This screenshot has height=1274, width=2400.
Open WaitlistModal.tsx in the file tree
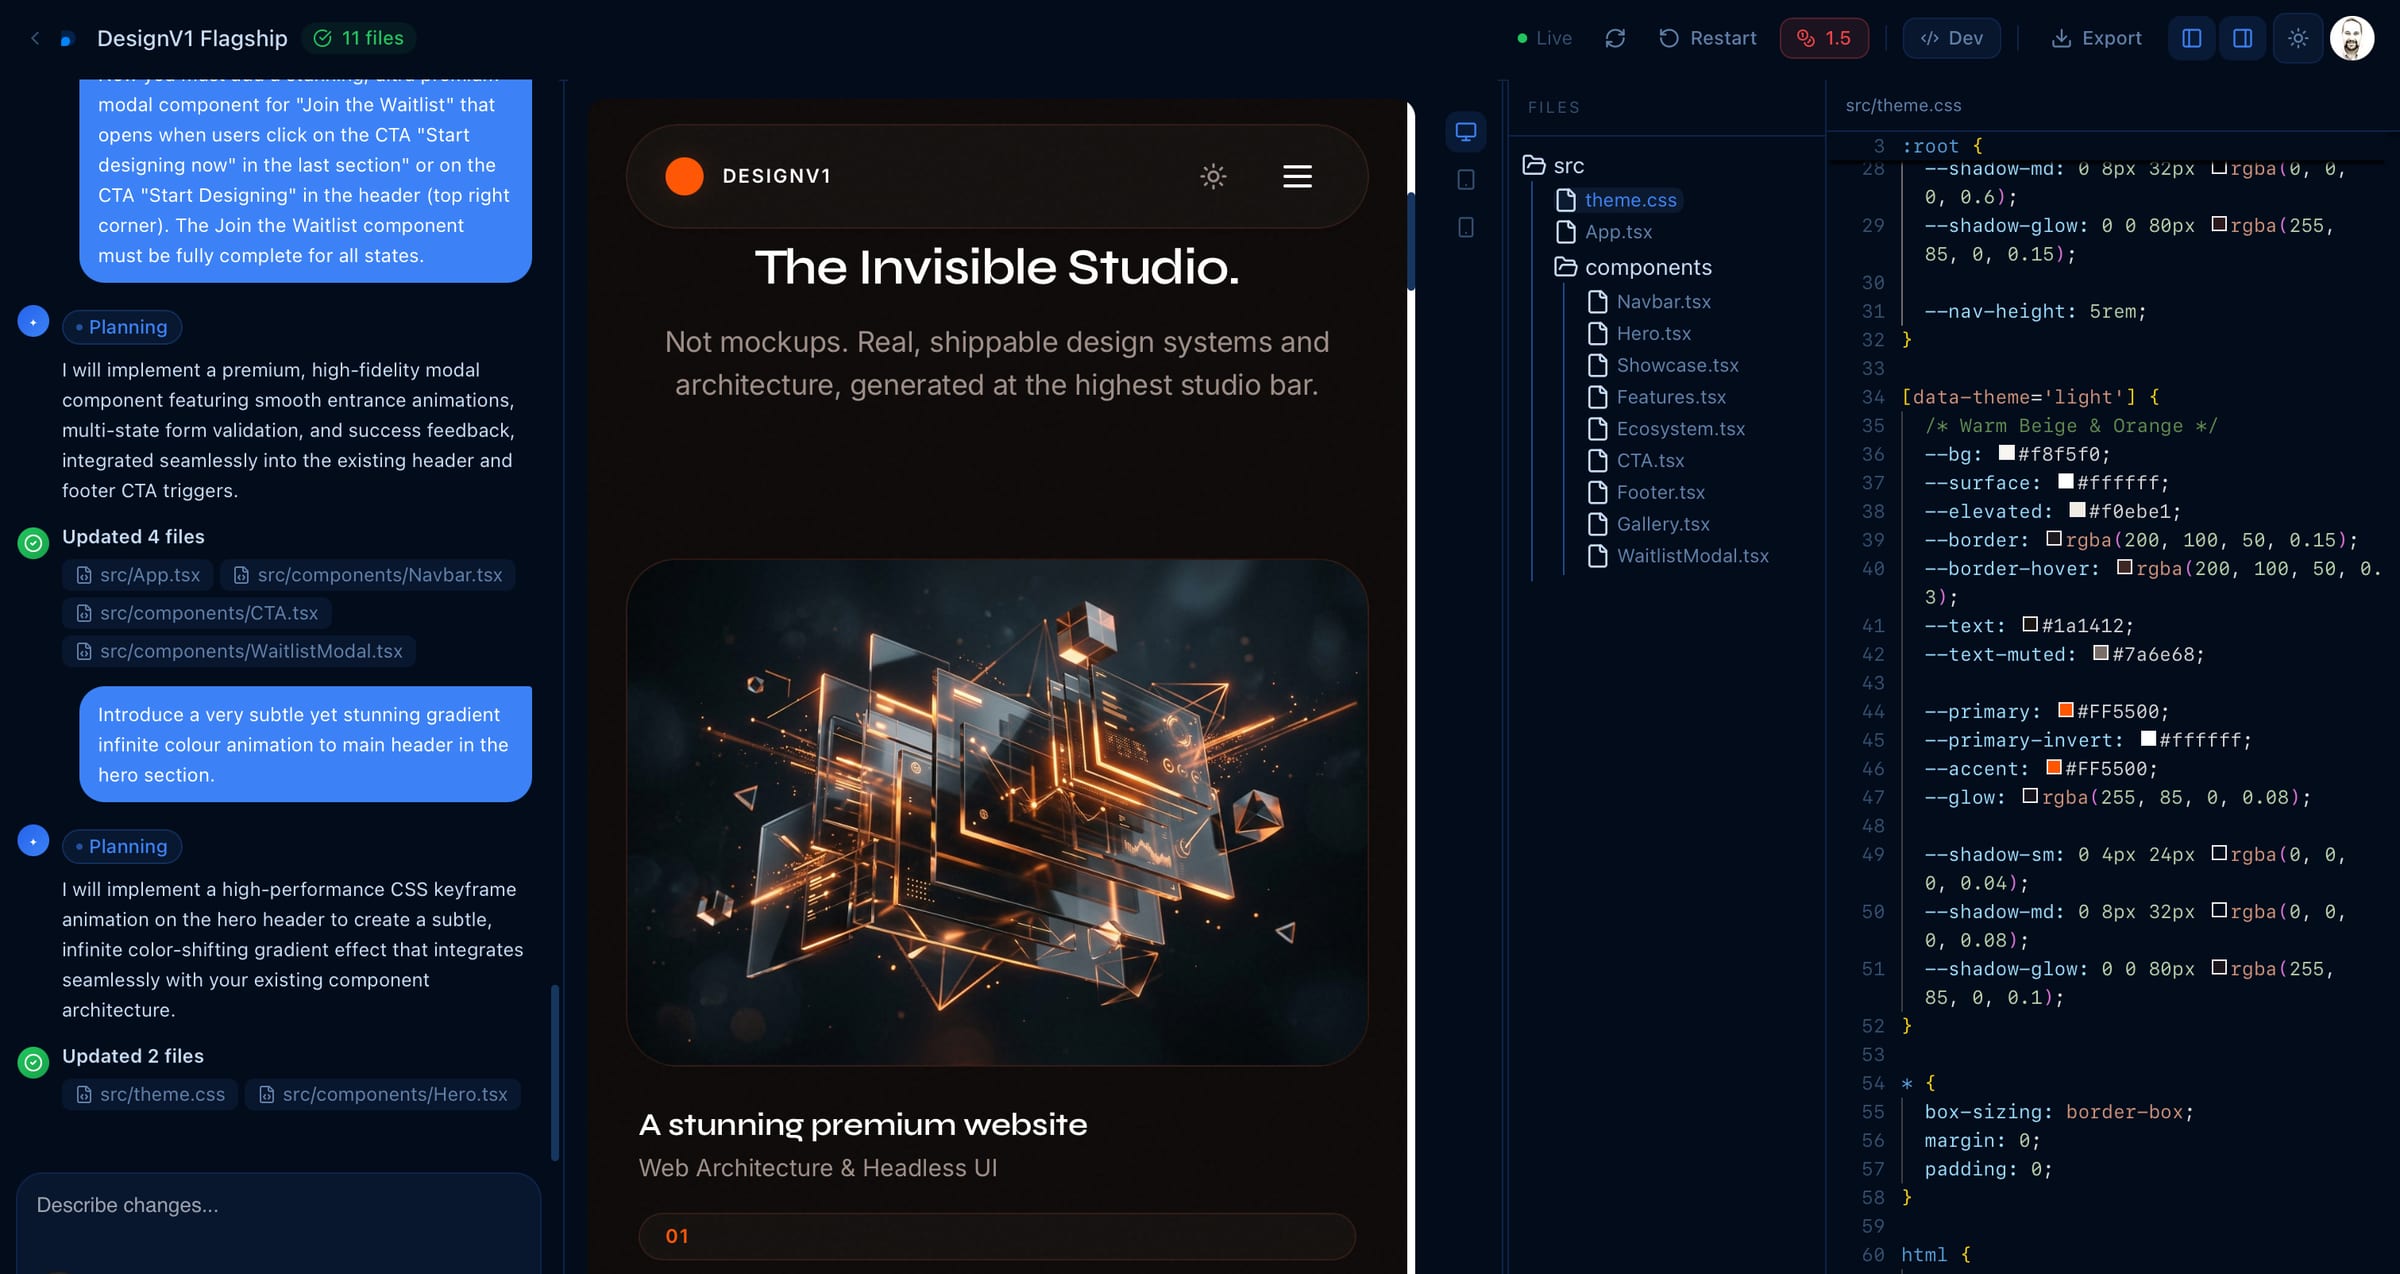coord(1679,556)
